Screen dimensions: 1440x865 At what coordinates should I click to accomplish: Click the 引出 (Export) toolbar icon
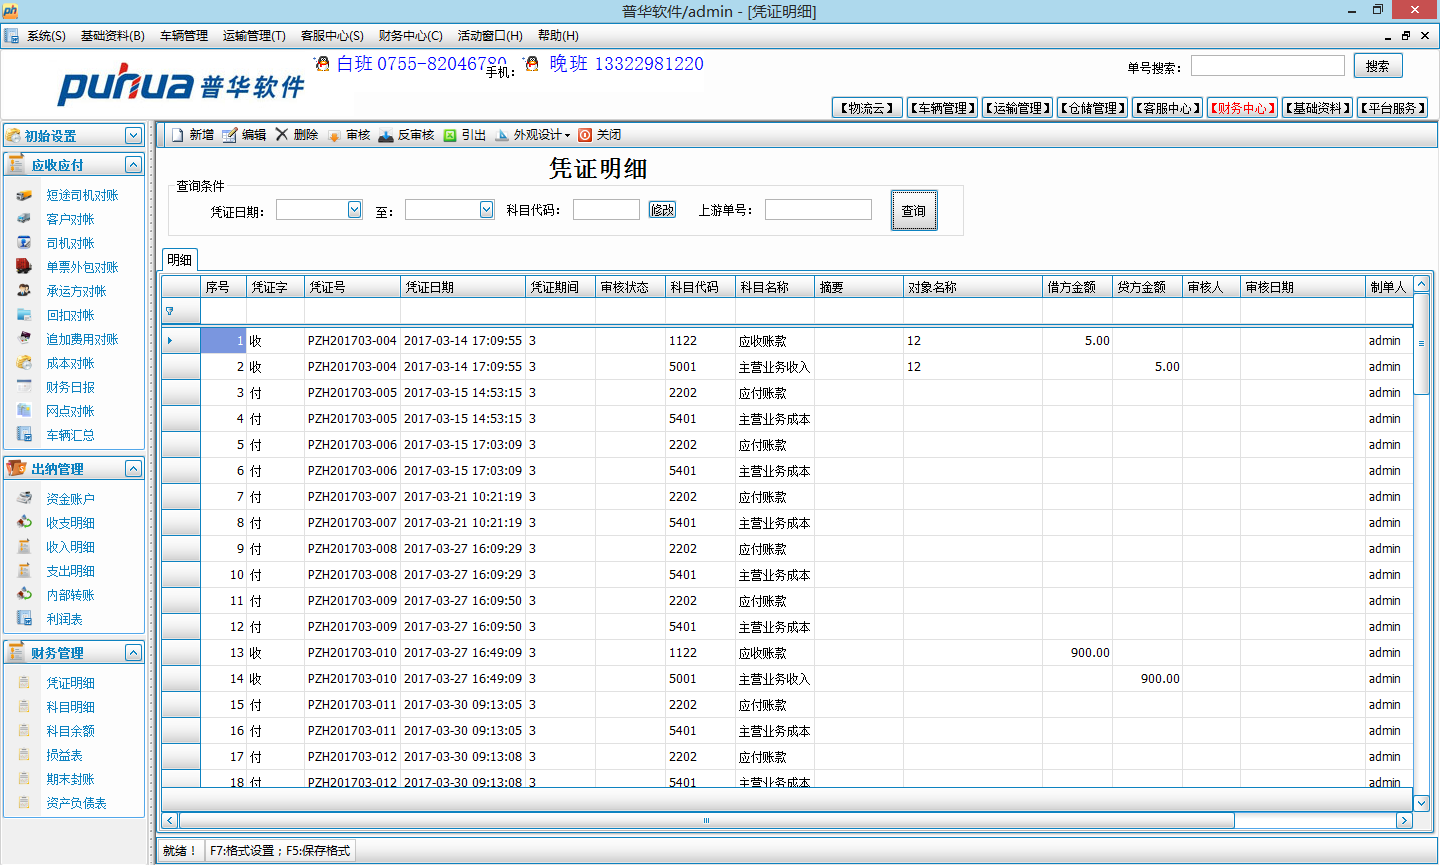(450, 135)
